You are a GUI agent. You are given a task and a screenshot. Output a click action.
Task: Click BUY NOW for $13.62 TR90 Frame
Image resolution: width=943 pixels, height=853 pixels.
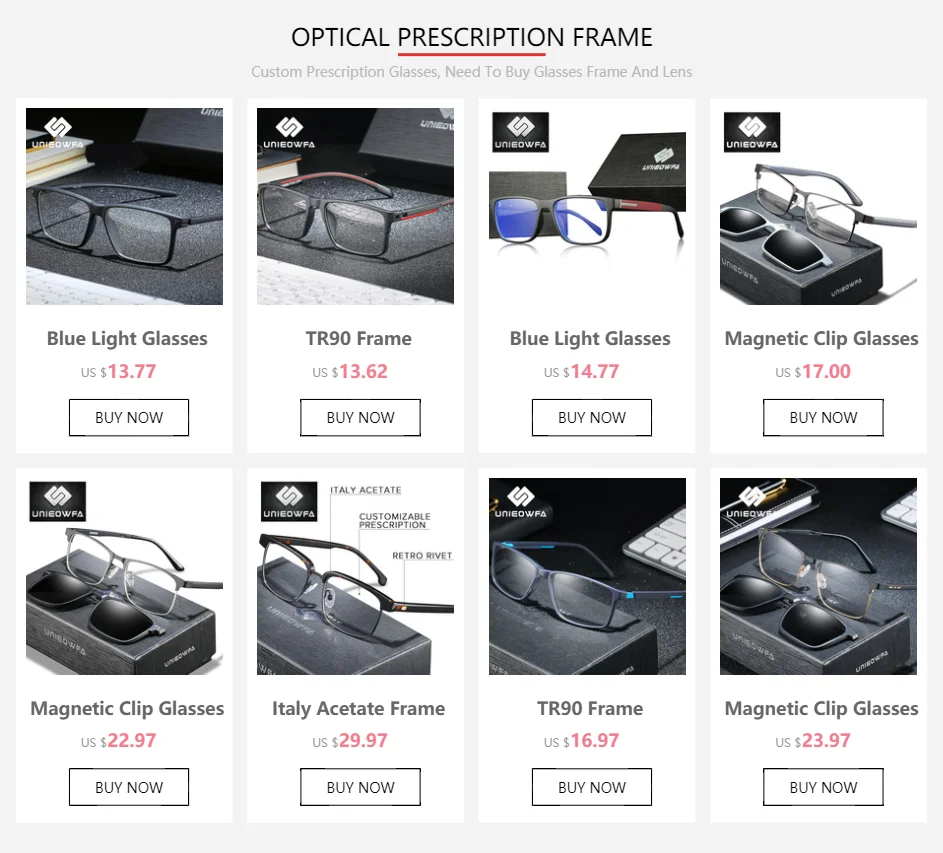click(x=360, y=417)
